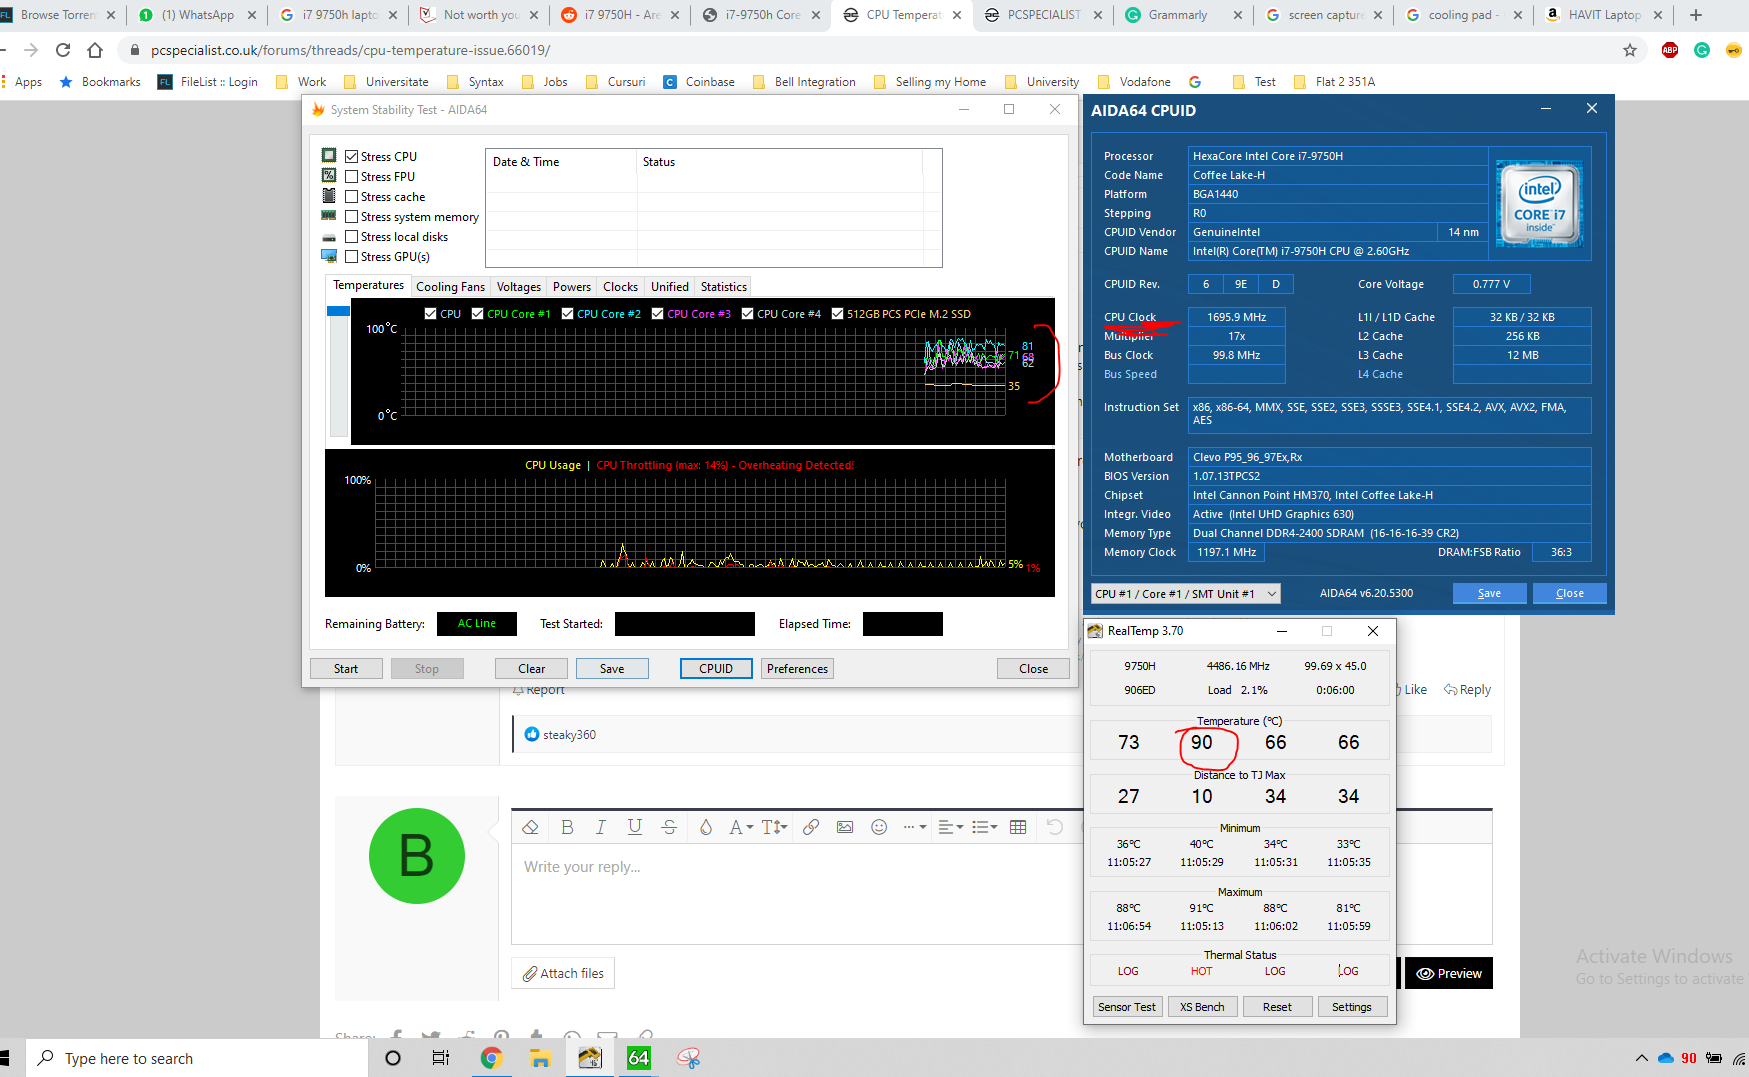The image size is (1749, 1077).
Task: Switch to Statistics tab
Action: coord(723,287)
